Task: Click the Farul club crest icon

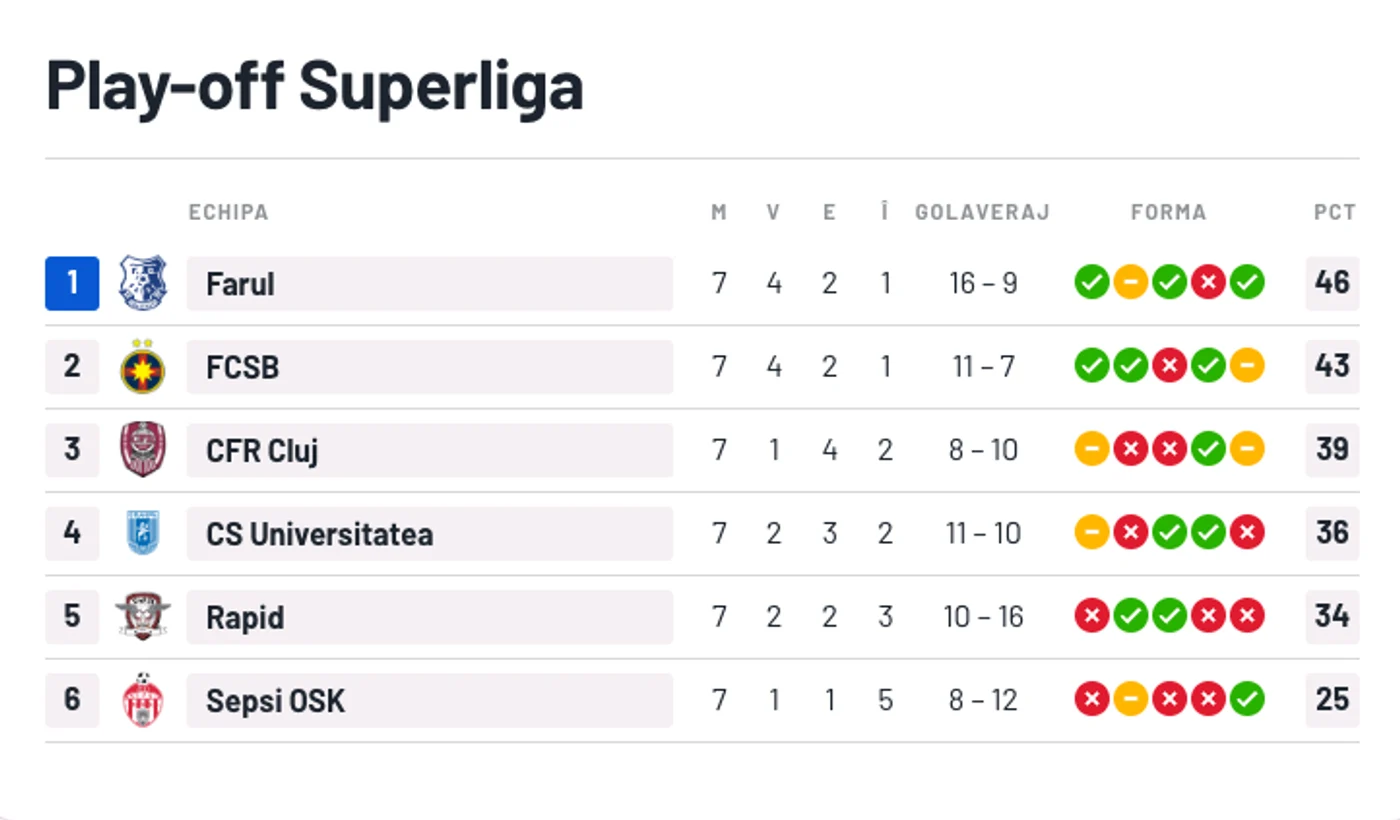Action: click(143, 283)
